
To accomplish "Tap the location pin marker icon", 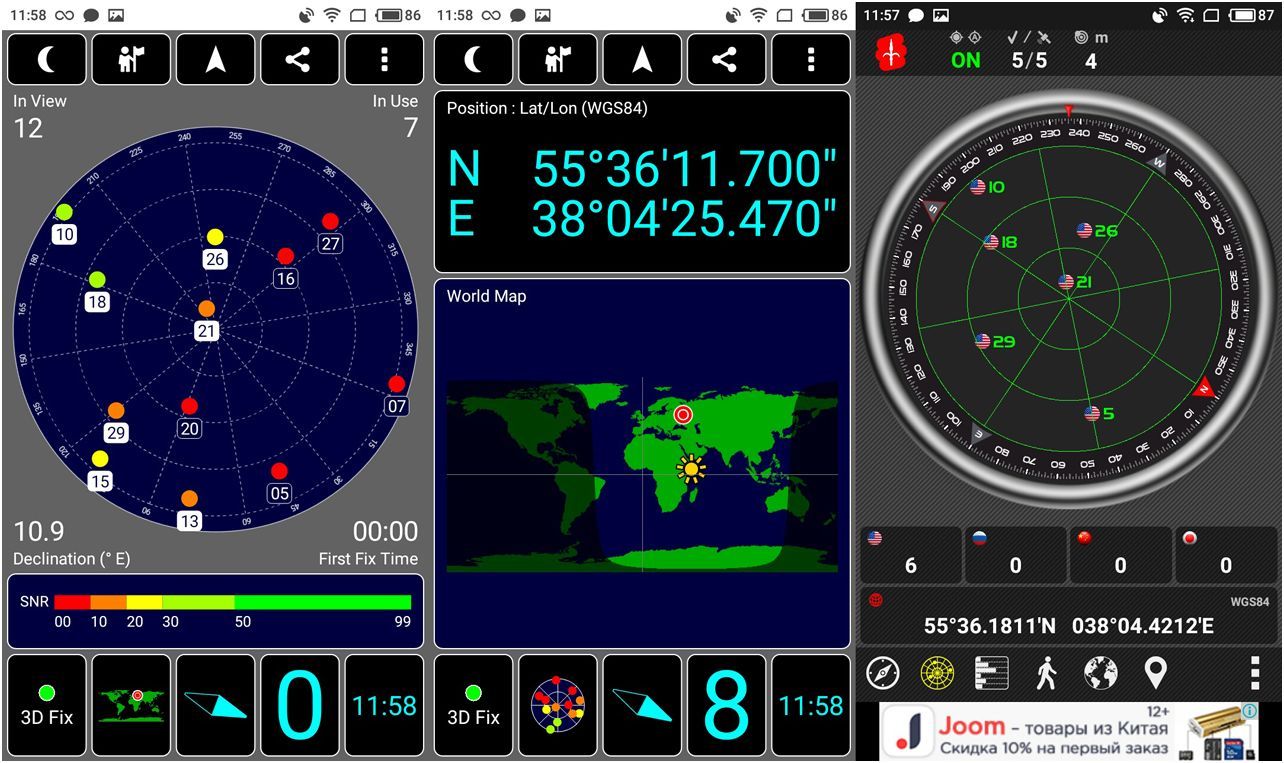I will point(1155,674).
